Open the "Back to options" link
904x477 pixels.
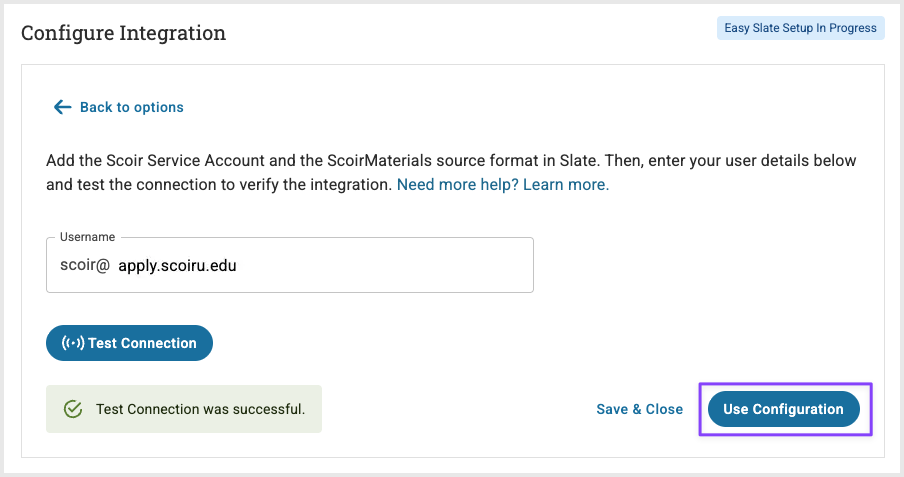[x=131, y=107]
